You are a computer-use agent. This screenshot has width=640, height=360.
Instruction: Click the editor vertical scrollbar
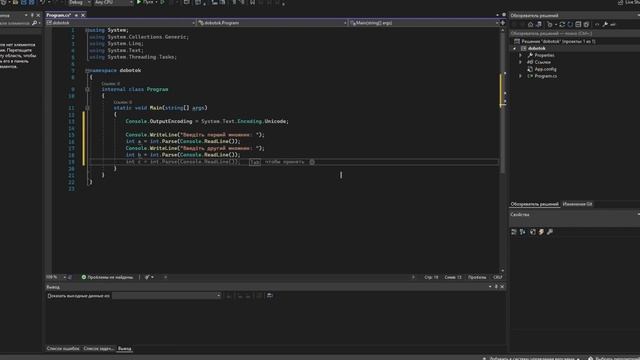(503, 102)
